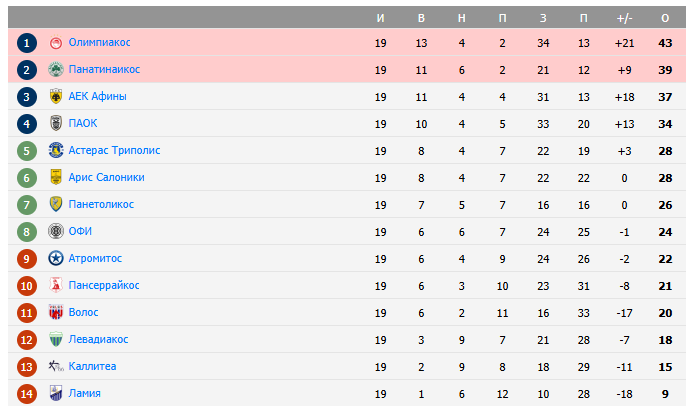Click the Asteras Tripolis club crest
The image size is (691, 413).
tap(56, 150)
